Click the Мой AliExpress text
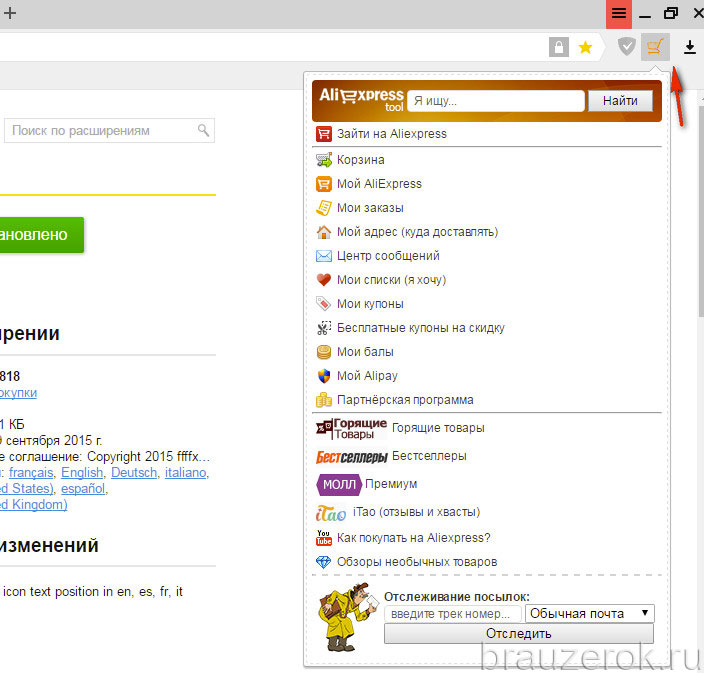 (379, 184)
